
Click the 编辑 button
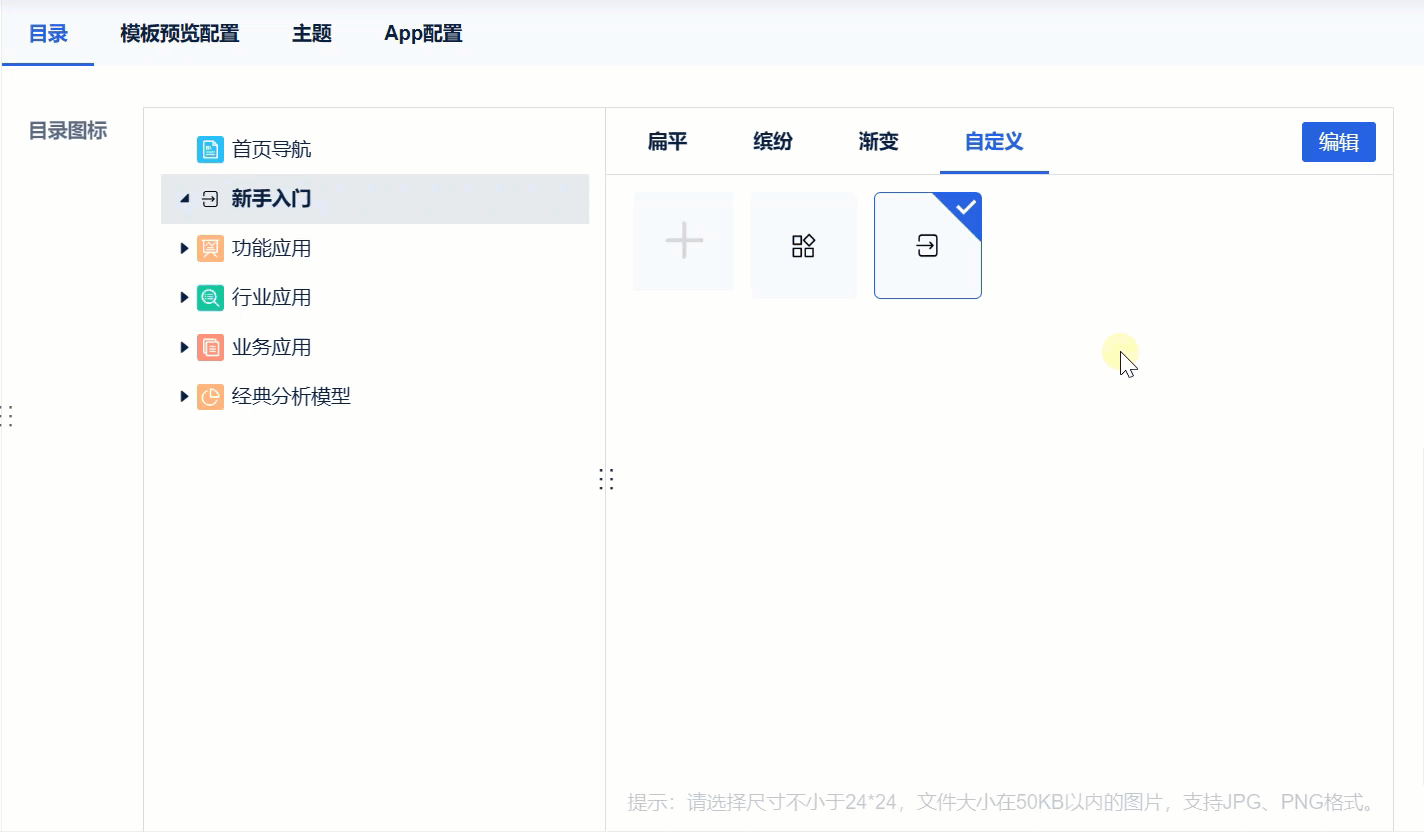click(1338, 141)
